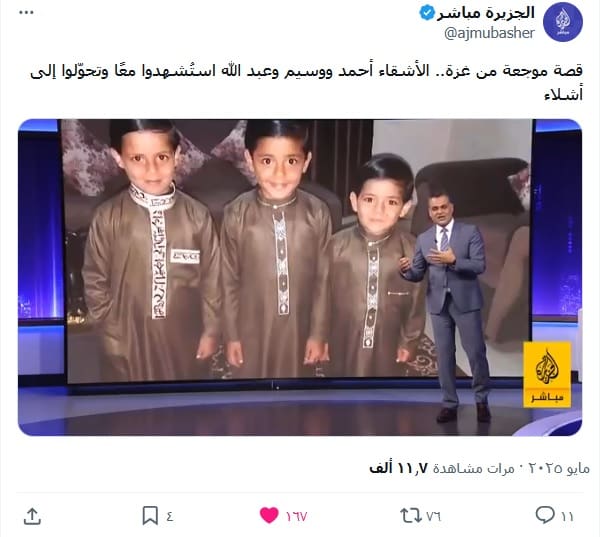Click the blue verified badge

coord(427,13)
